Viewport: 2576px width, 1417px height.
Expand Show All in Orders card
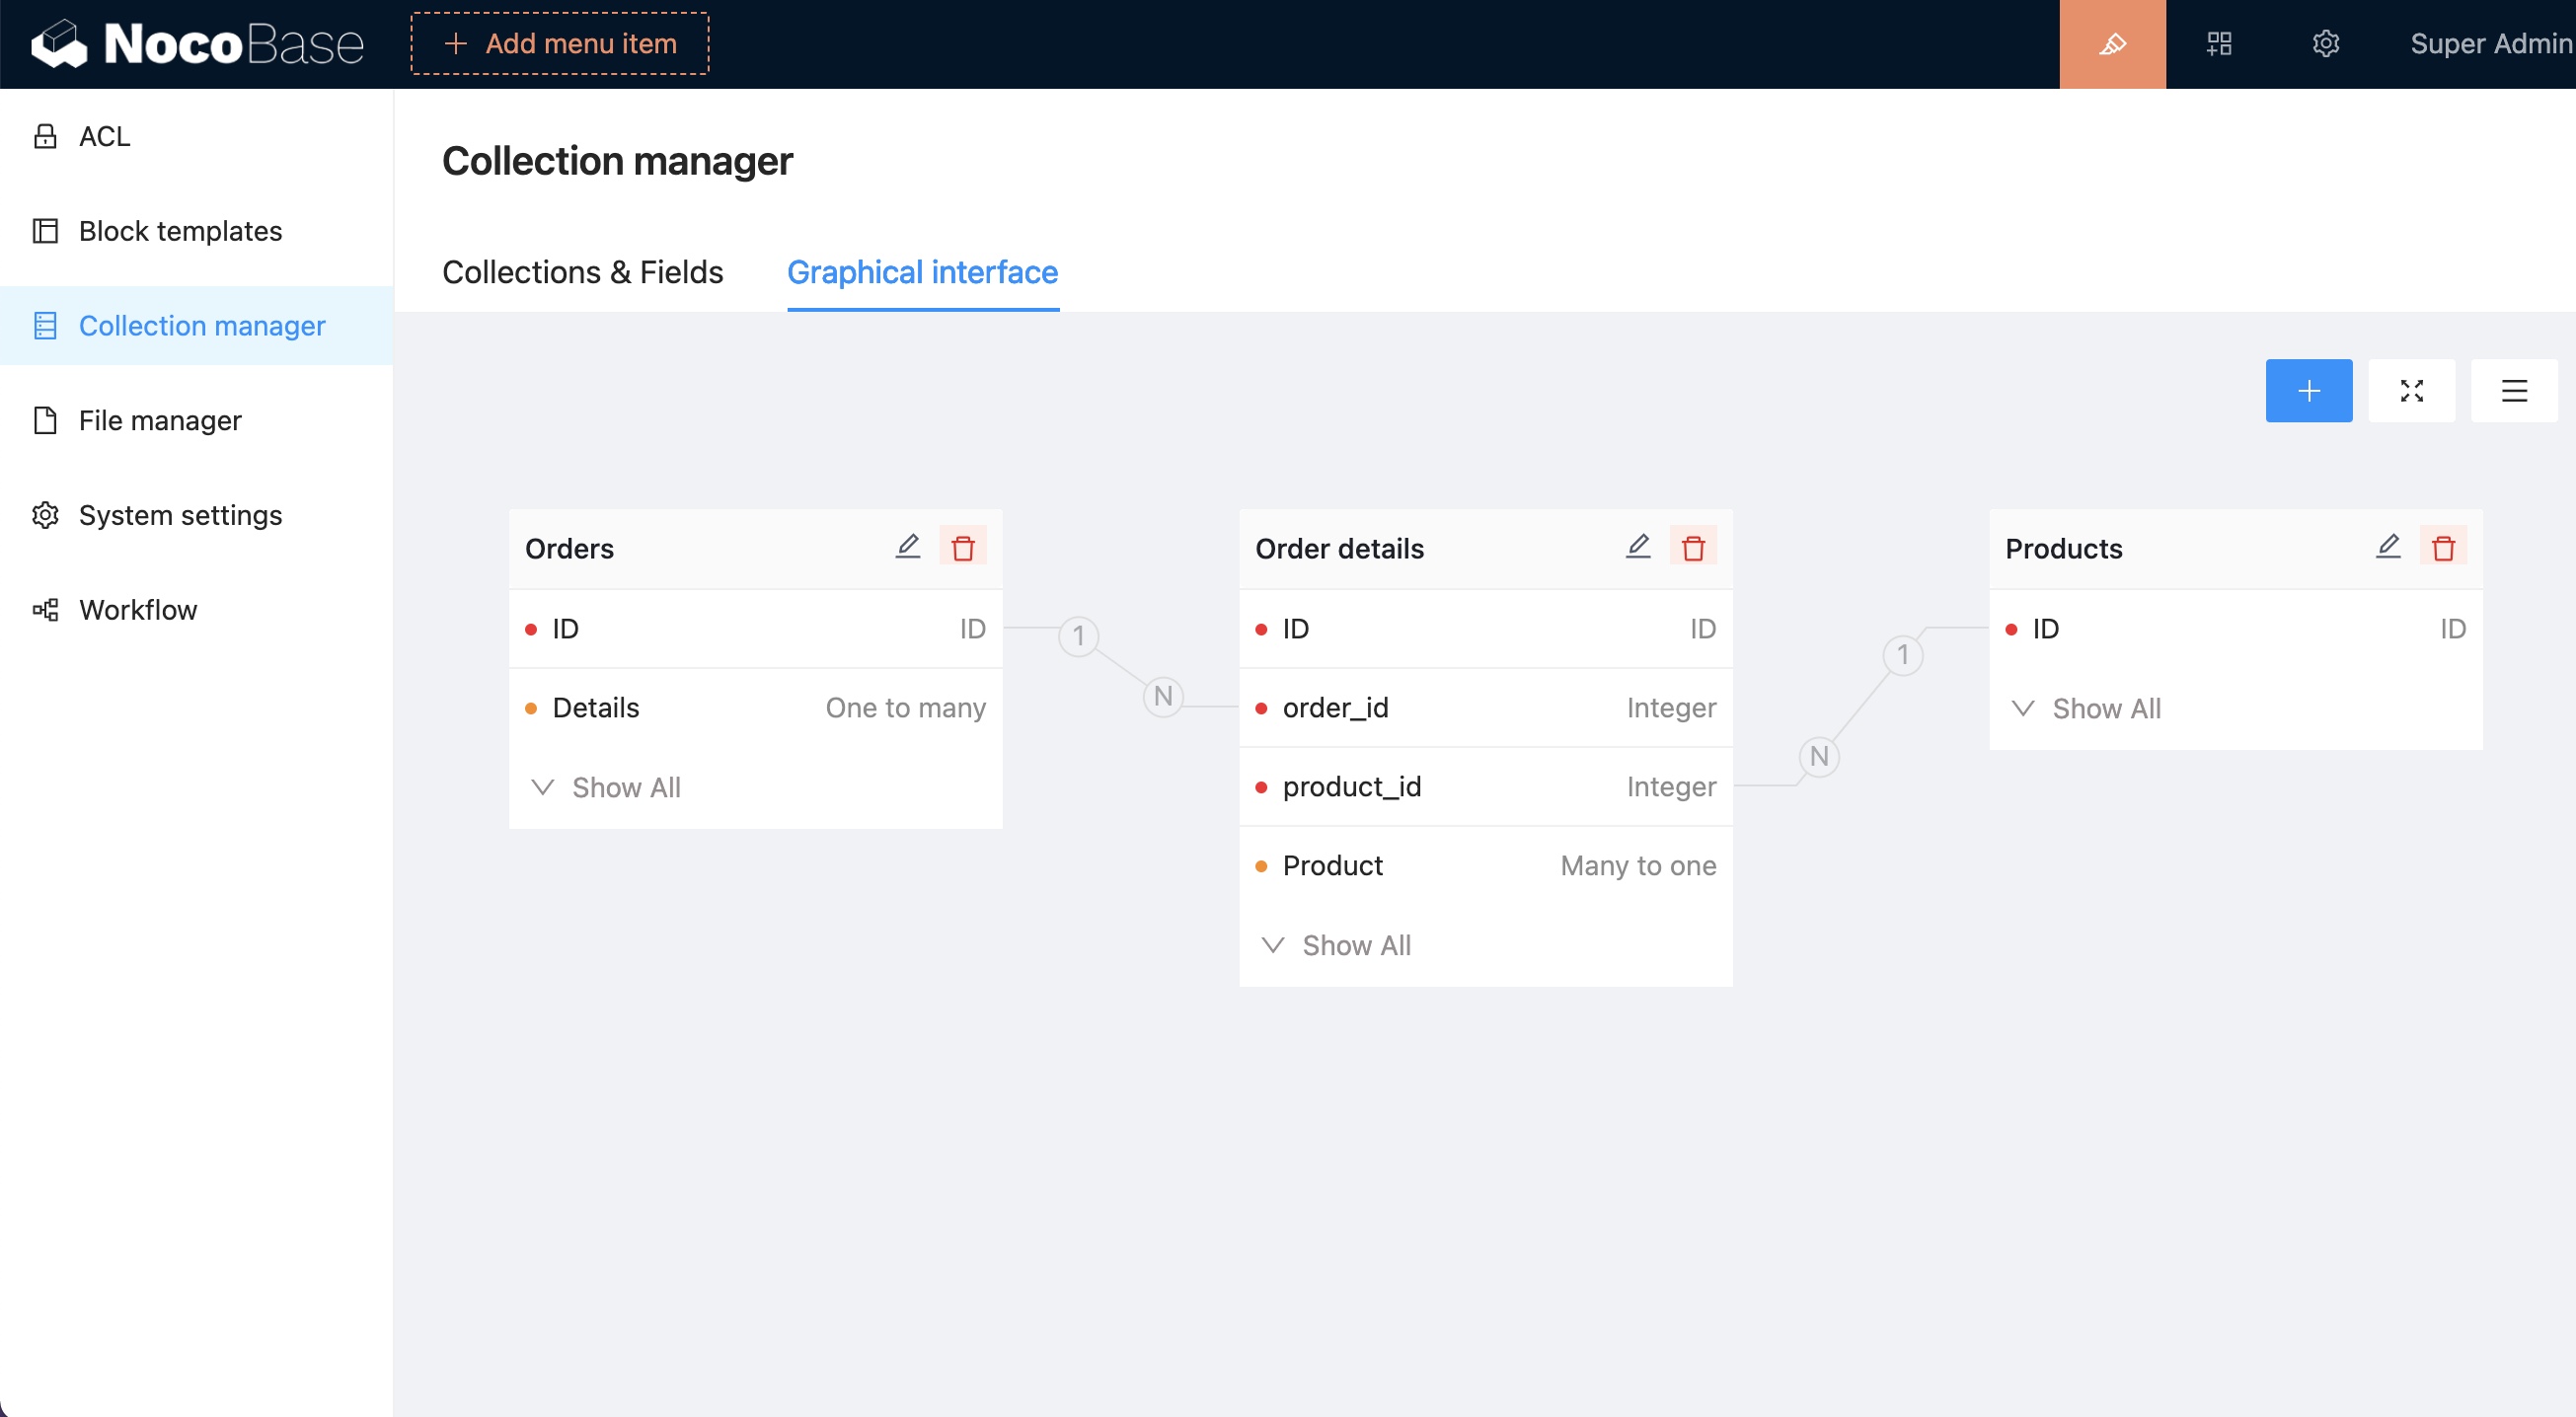607,788
